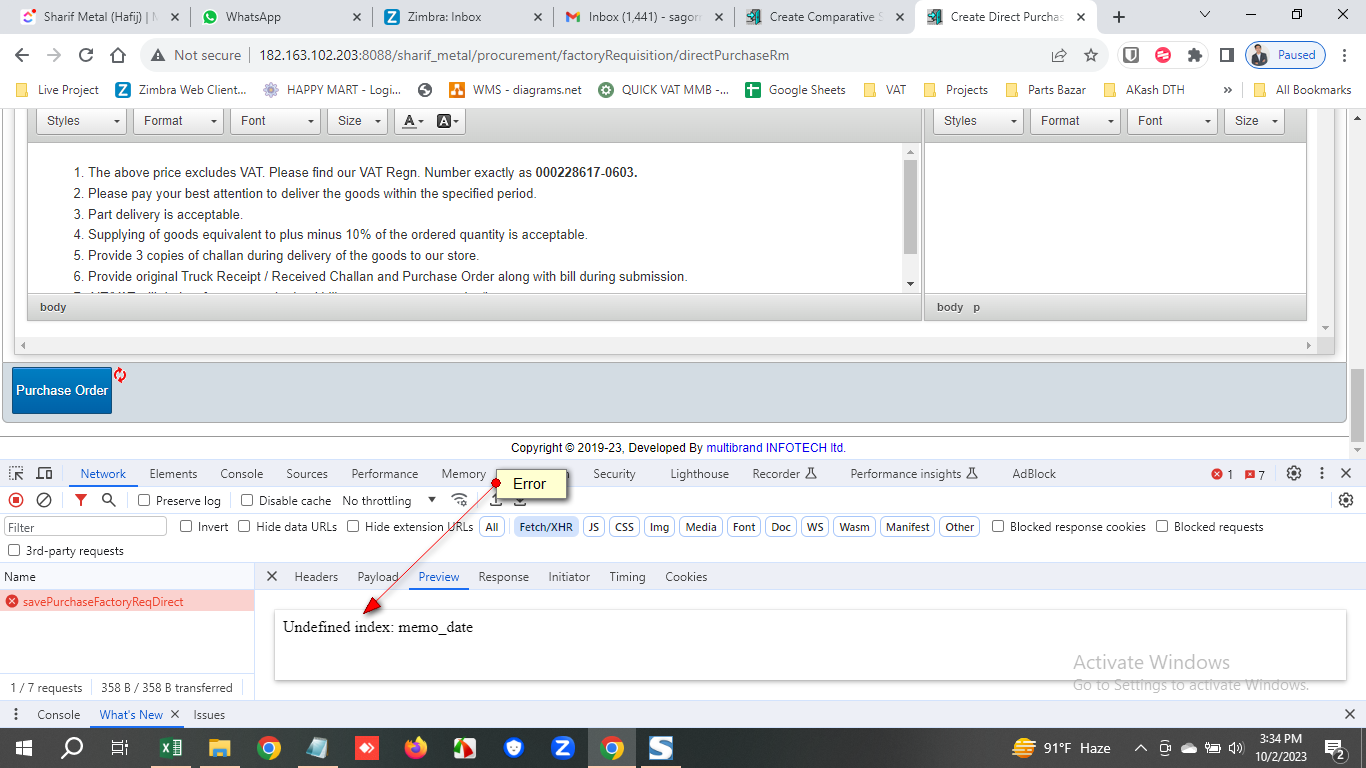Click the red error count badge showing 1
This screenshot has width=1366, height=768.
(x=1222, y=474)
